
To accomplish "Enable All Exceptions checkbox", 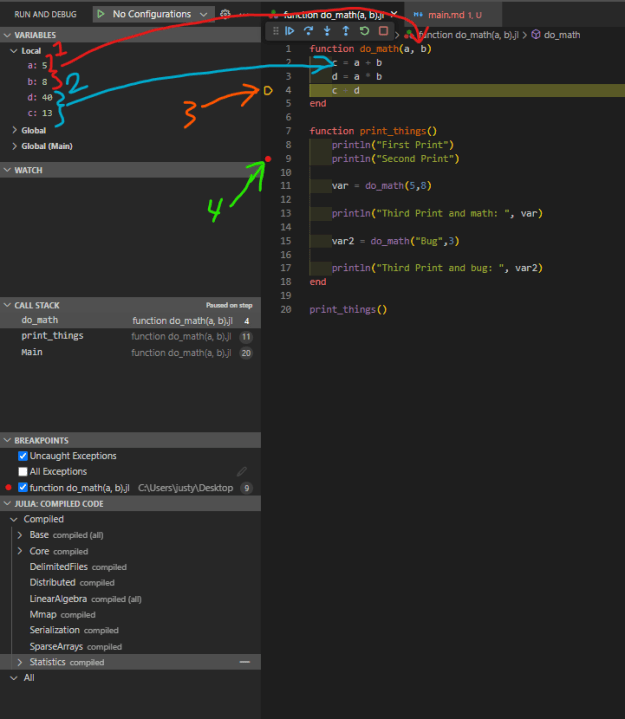I will (x=22, y=471).
